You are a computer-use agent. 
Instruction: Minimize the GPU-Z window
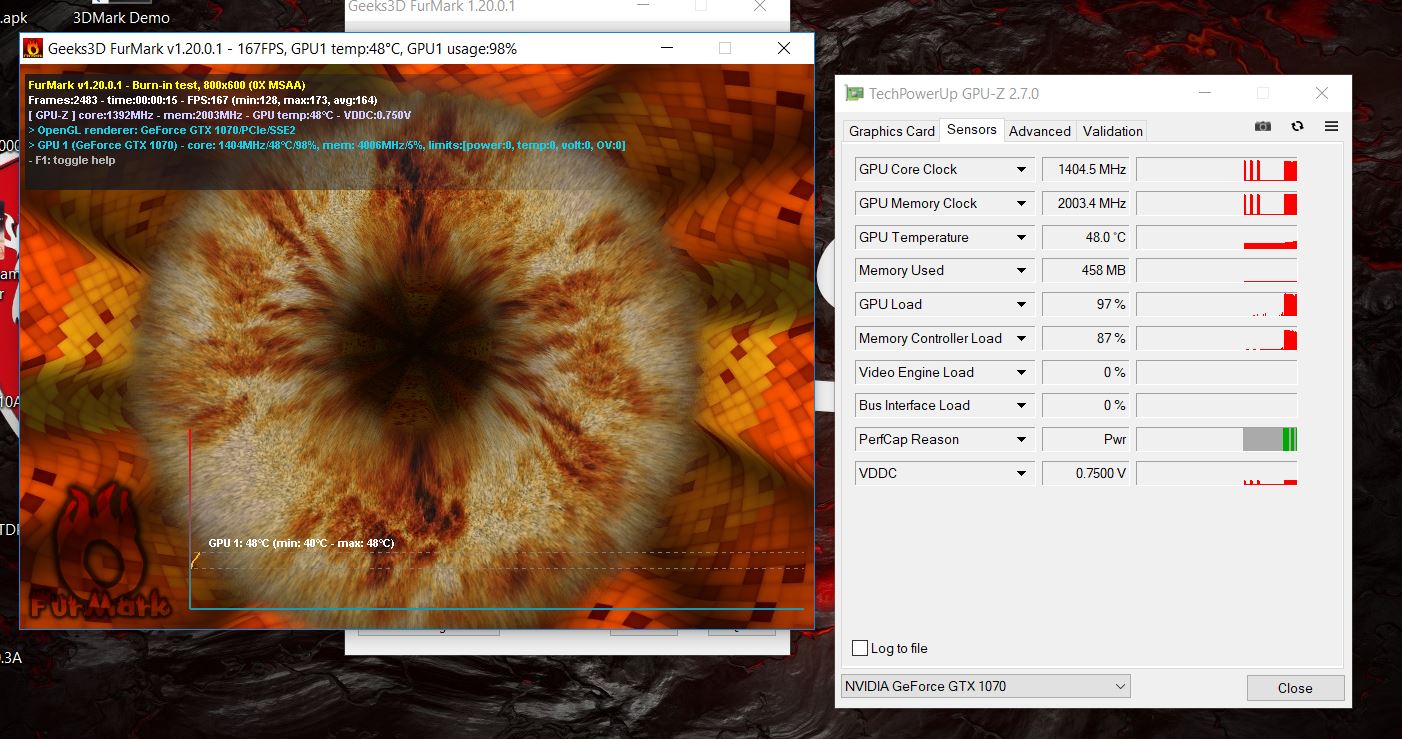(x=1204, y=93)
